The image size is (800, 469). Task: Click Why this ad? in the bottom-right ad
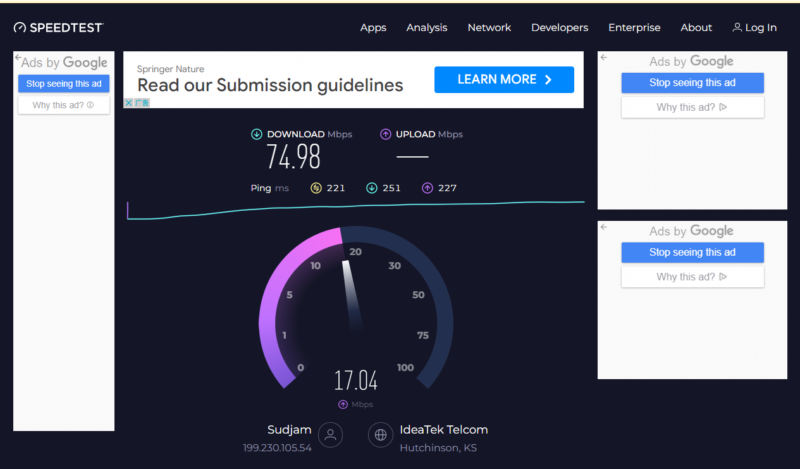(x=692, y=277)
